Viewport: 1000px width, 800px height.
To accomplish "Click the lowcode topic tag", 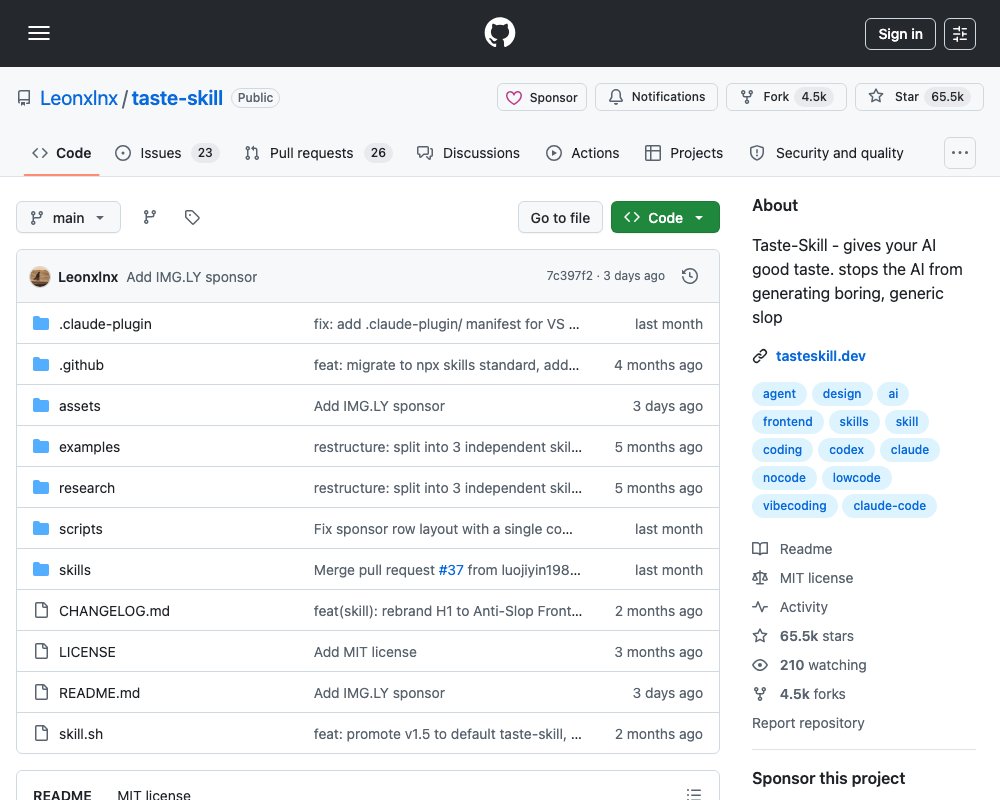I will (857, 478).
